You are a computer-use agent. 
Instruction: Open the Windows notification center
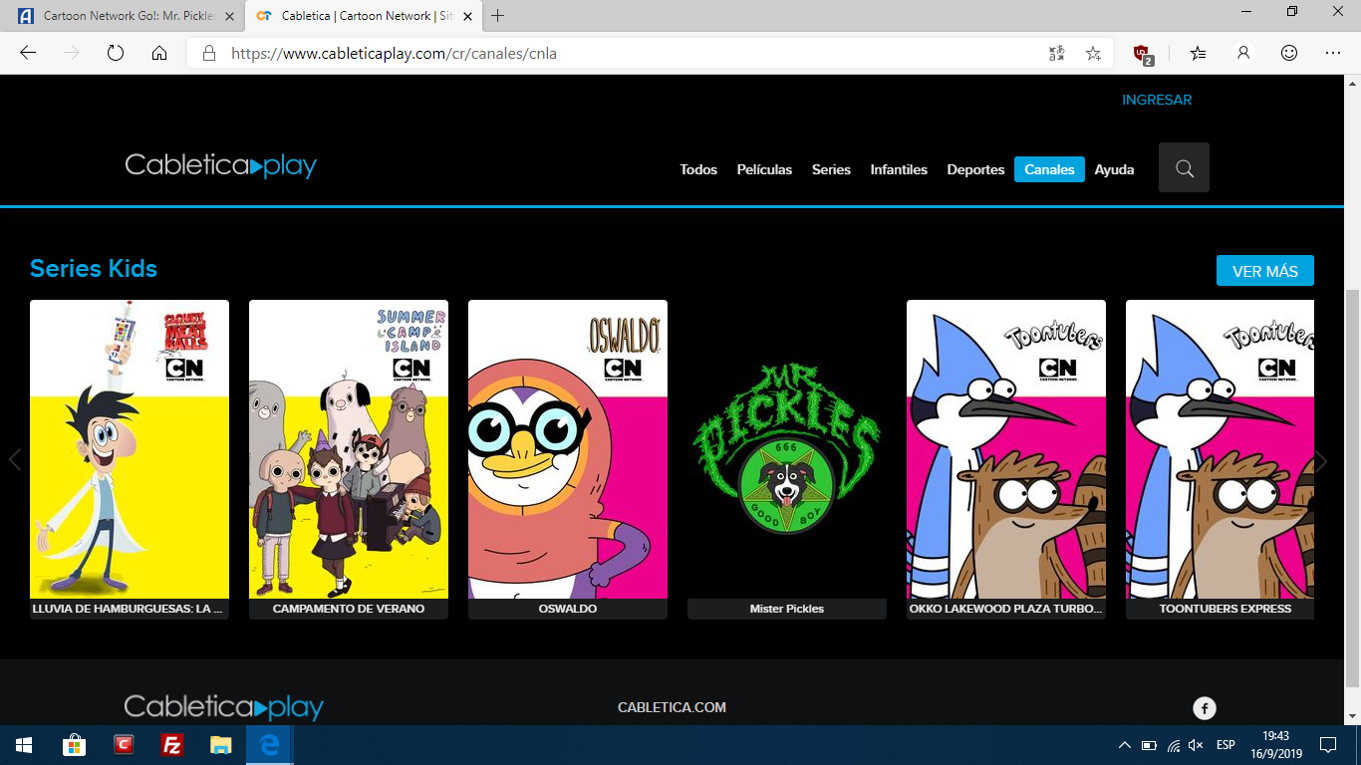(1329, 745)
